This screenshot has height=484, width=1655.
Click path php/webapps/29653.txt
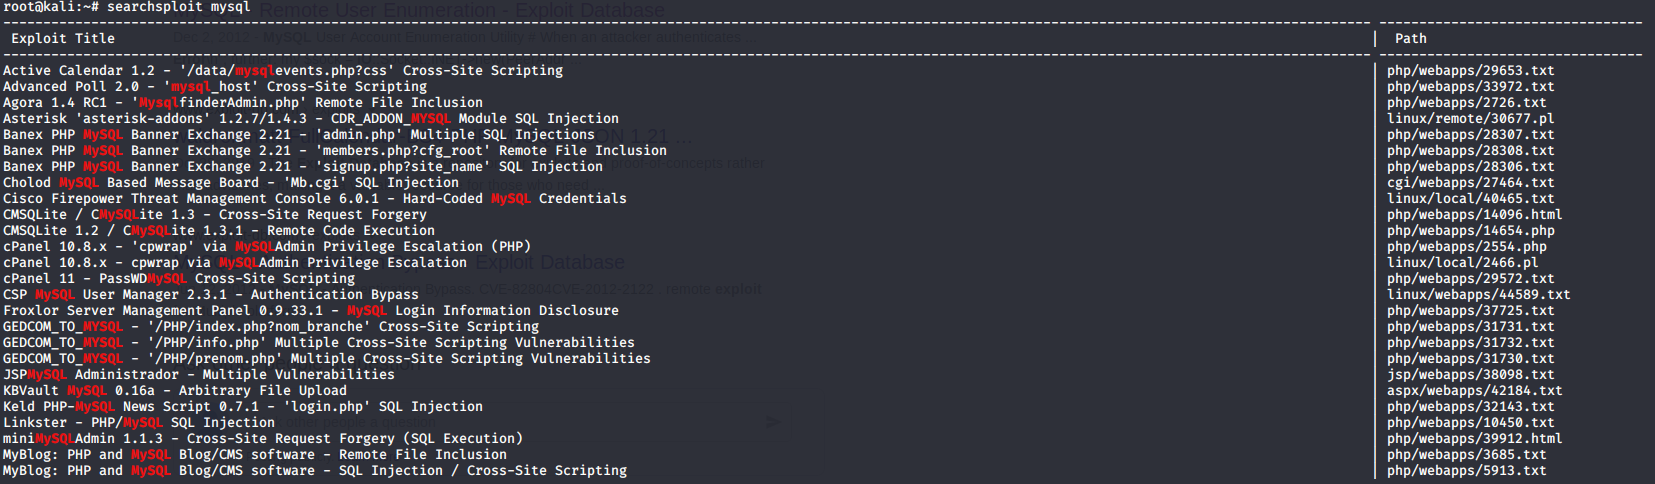click(x=1471, y=71)
